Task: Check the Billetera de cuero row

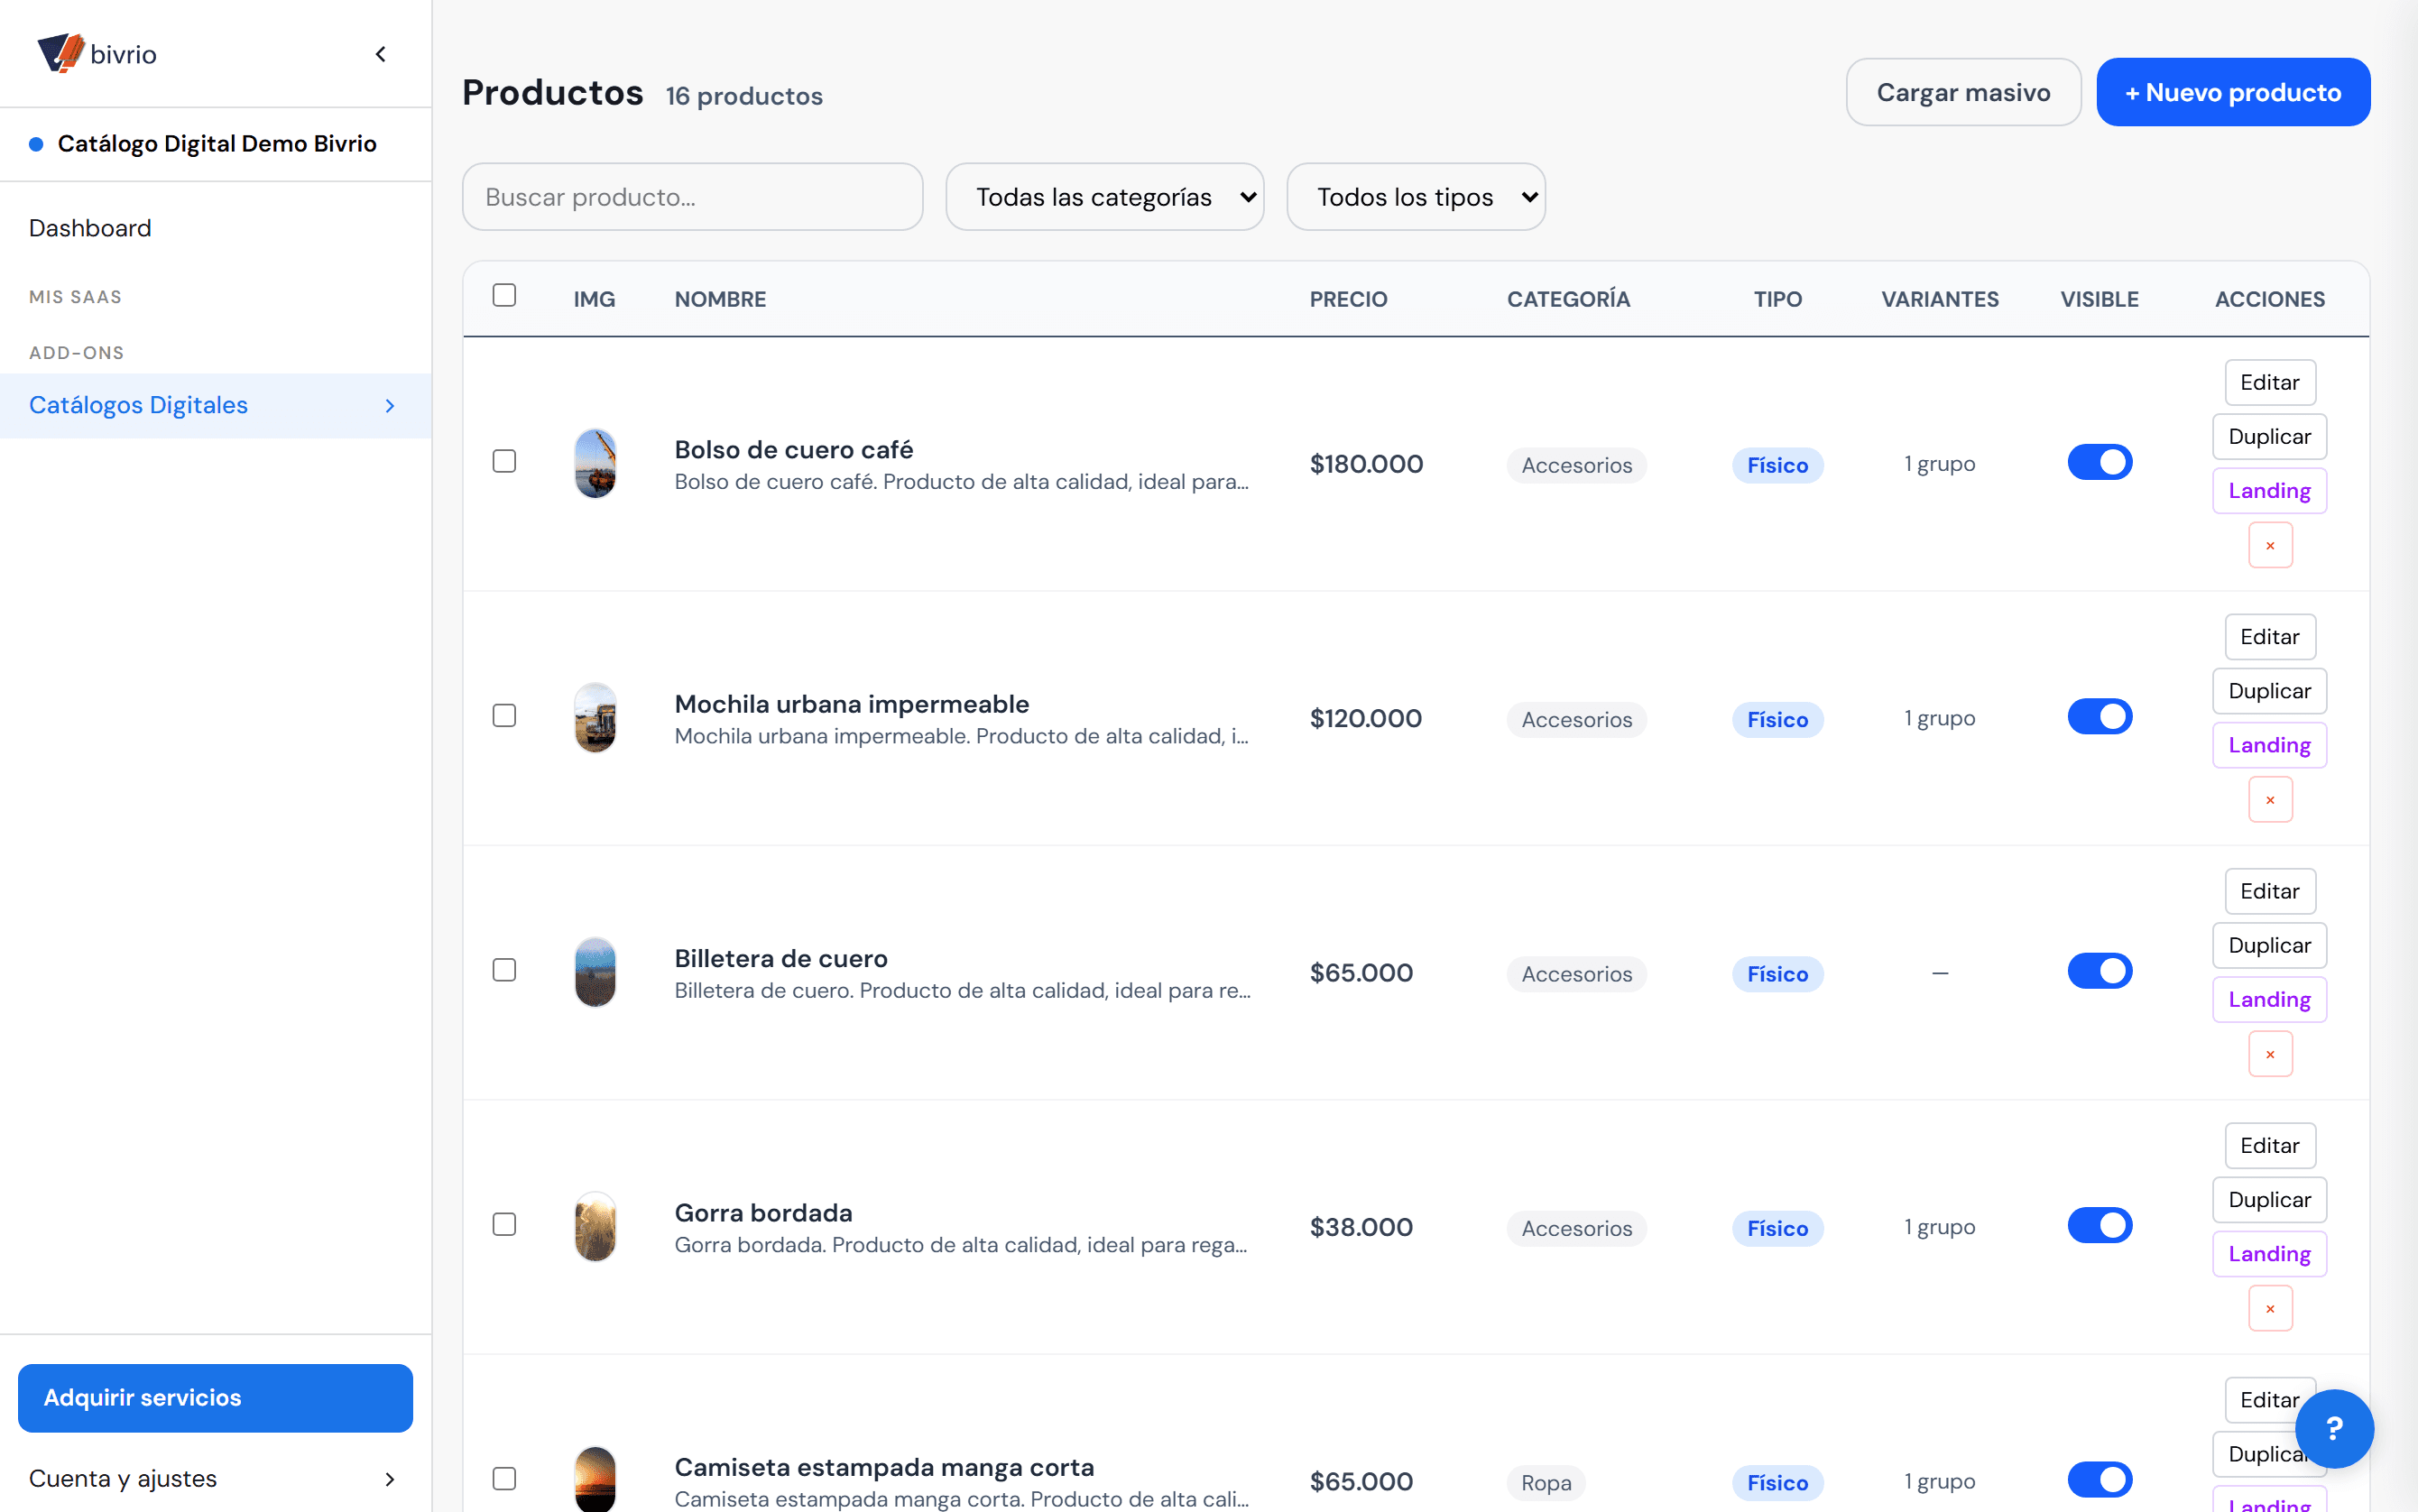Action: 504,970
